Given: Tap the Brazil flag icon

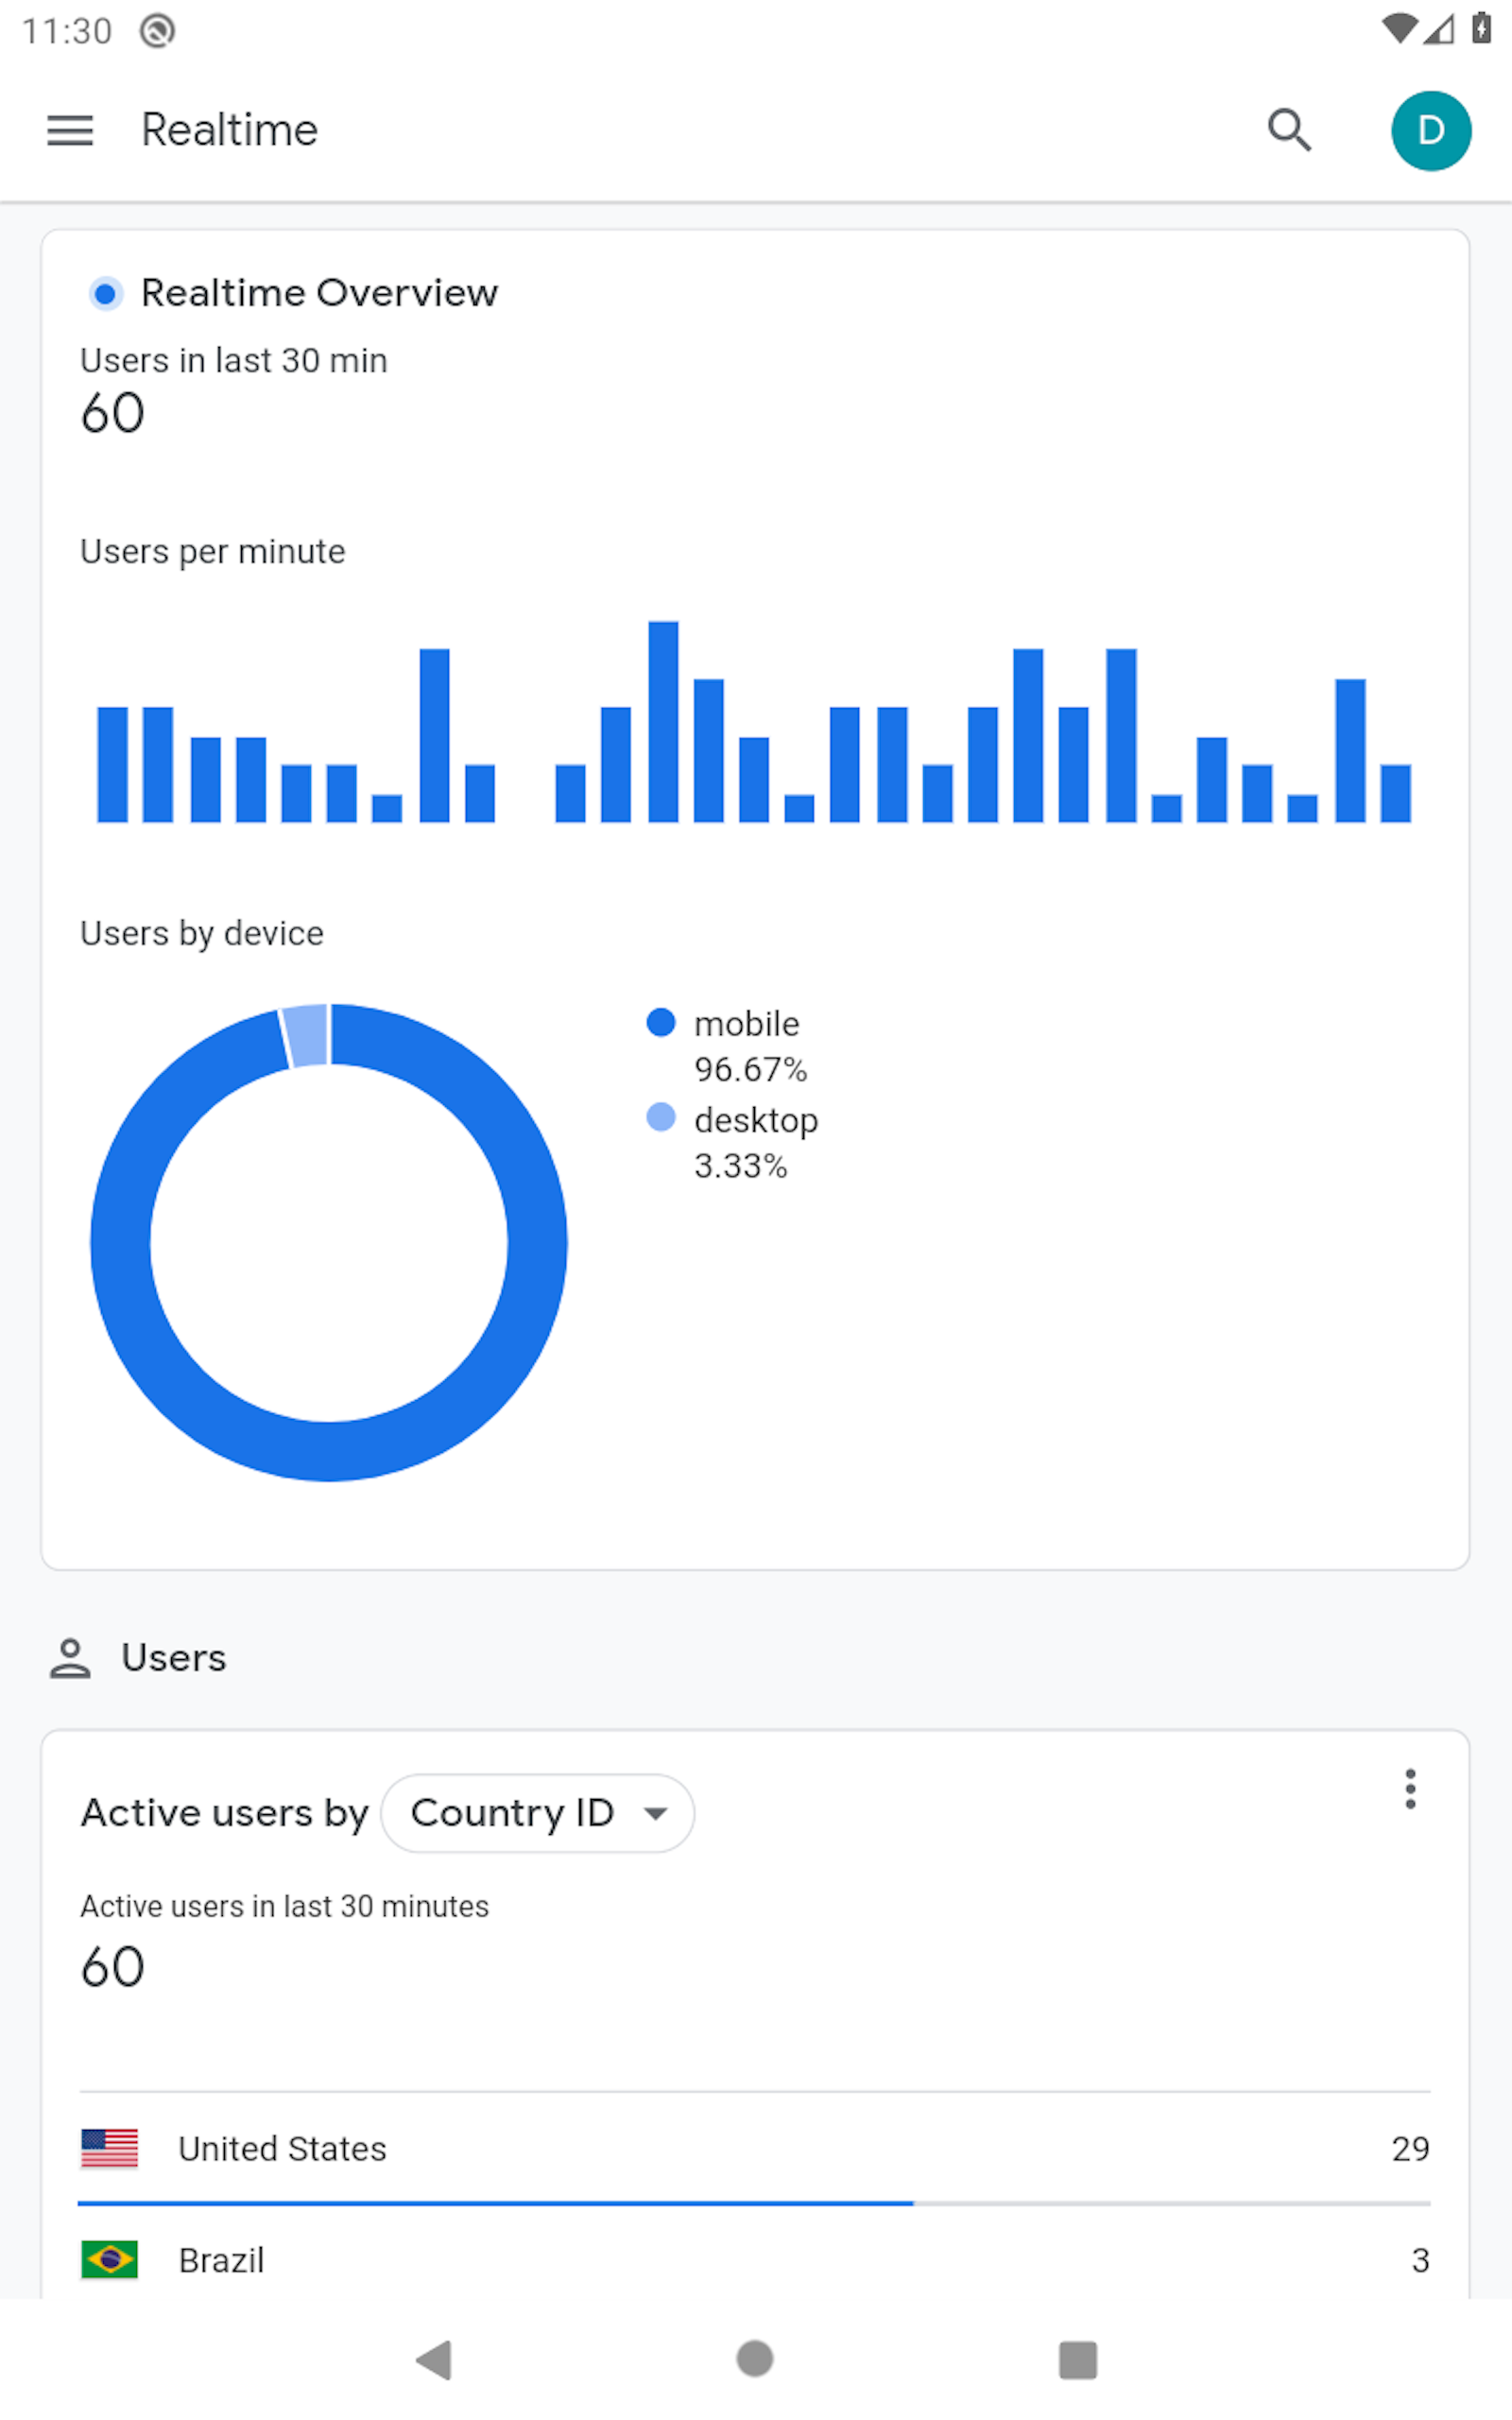Looking at the screenshot, I should [109, 2259].
